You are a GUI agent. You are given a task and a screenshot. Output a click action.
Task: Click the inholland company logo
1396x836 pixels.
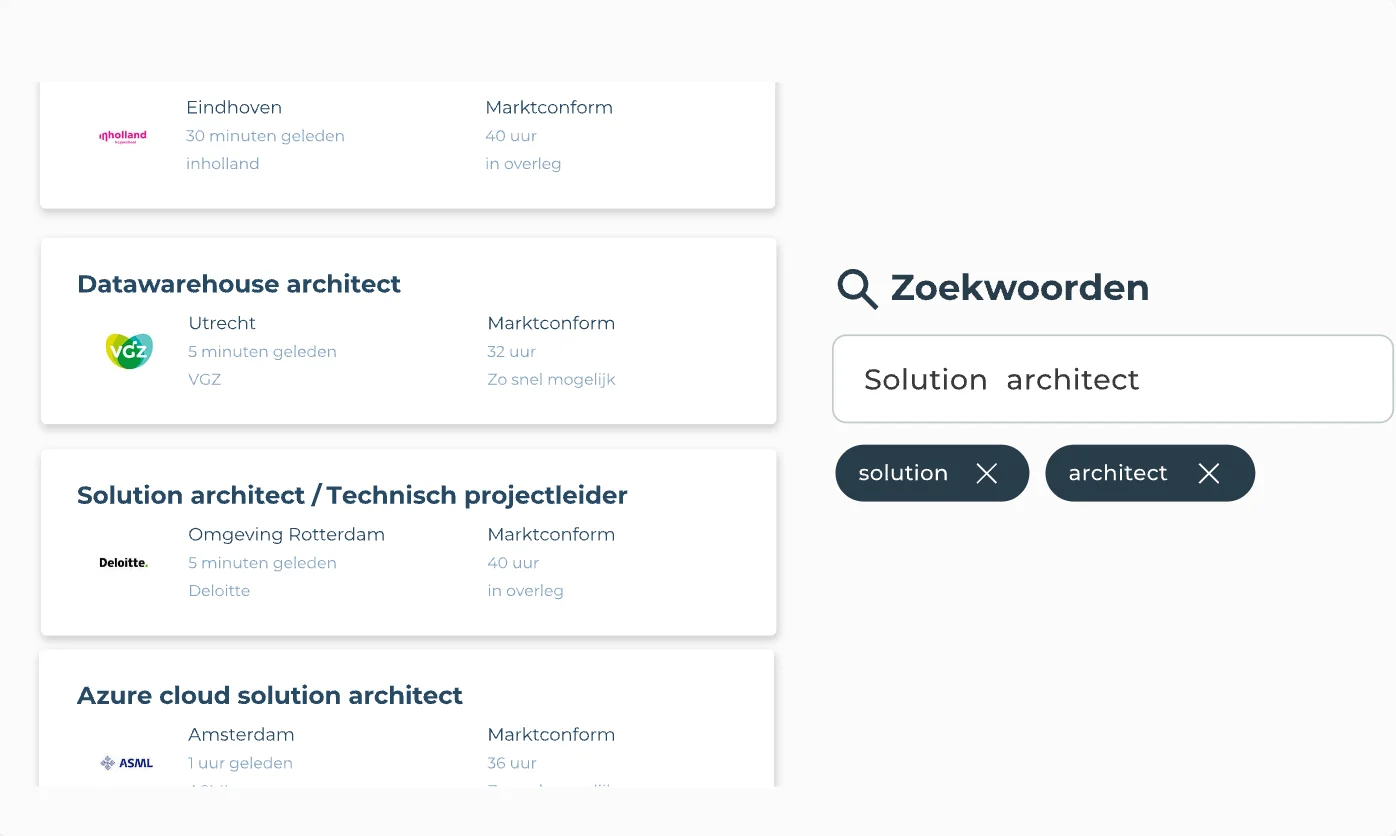pos(122,135)
